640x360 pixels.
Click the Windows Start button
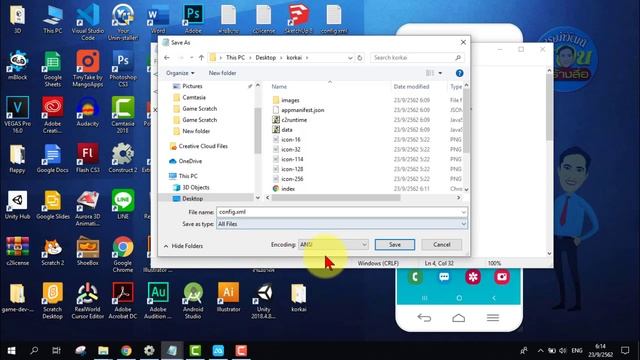click(x=11, y=351)
